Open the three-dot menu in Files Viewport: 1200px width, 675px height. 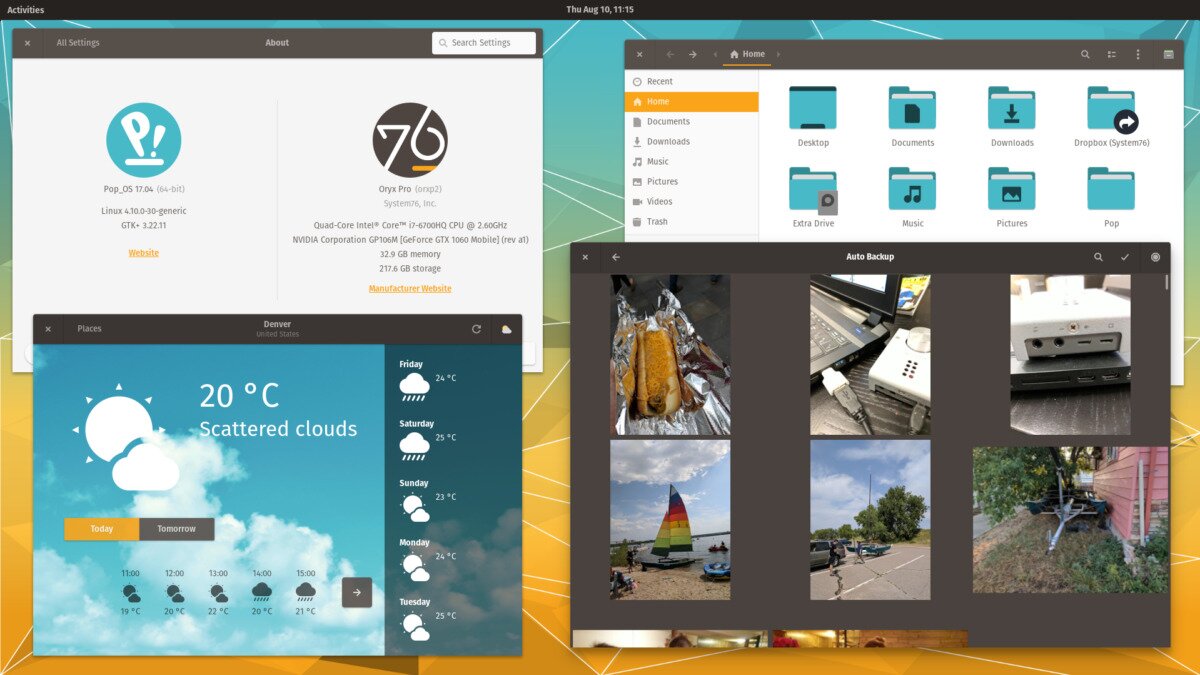pos(1137,54)
